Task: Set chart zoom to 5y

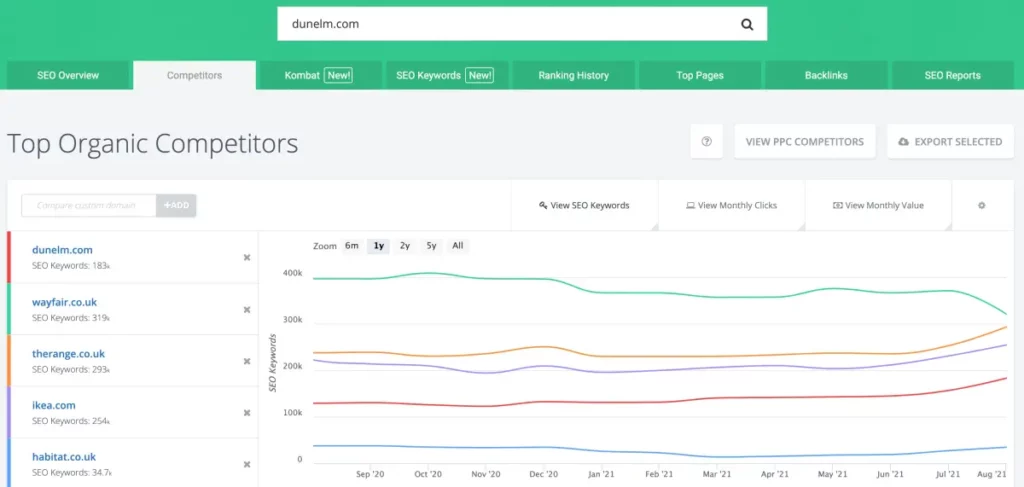Action: pyautogui.click(x=431, y=246)
